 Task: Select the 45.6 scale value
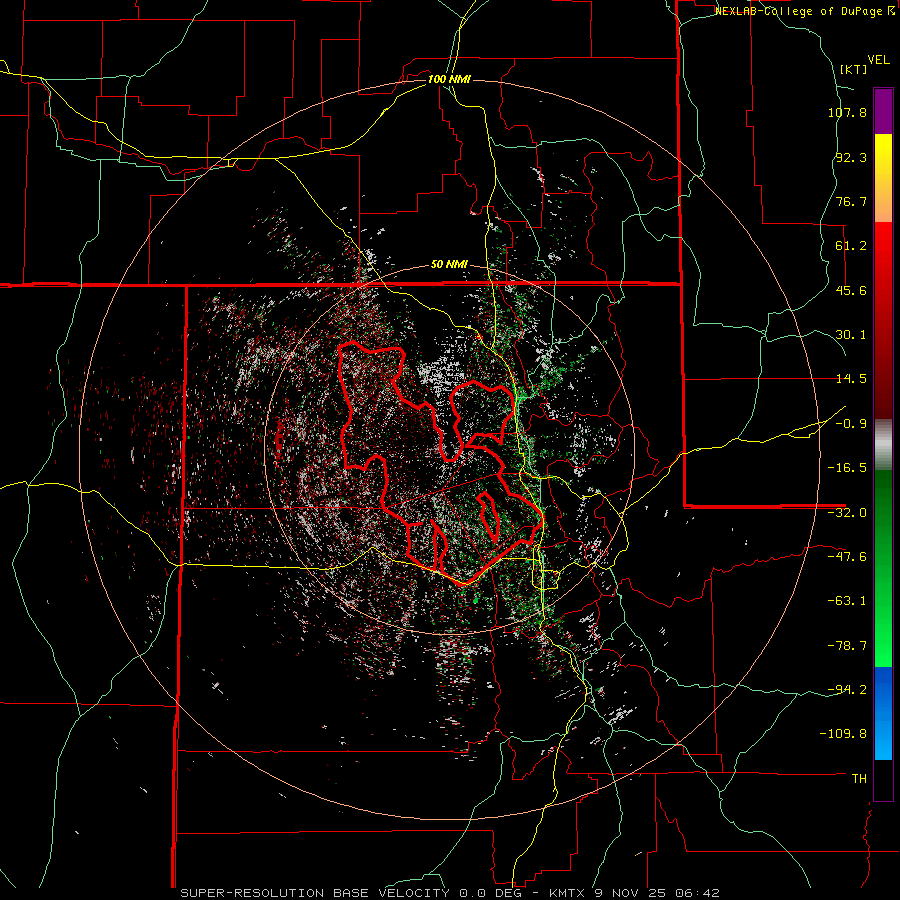(x=851, y=290)
